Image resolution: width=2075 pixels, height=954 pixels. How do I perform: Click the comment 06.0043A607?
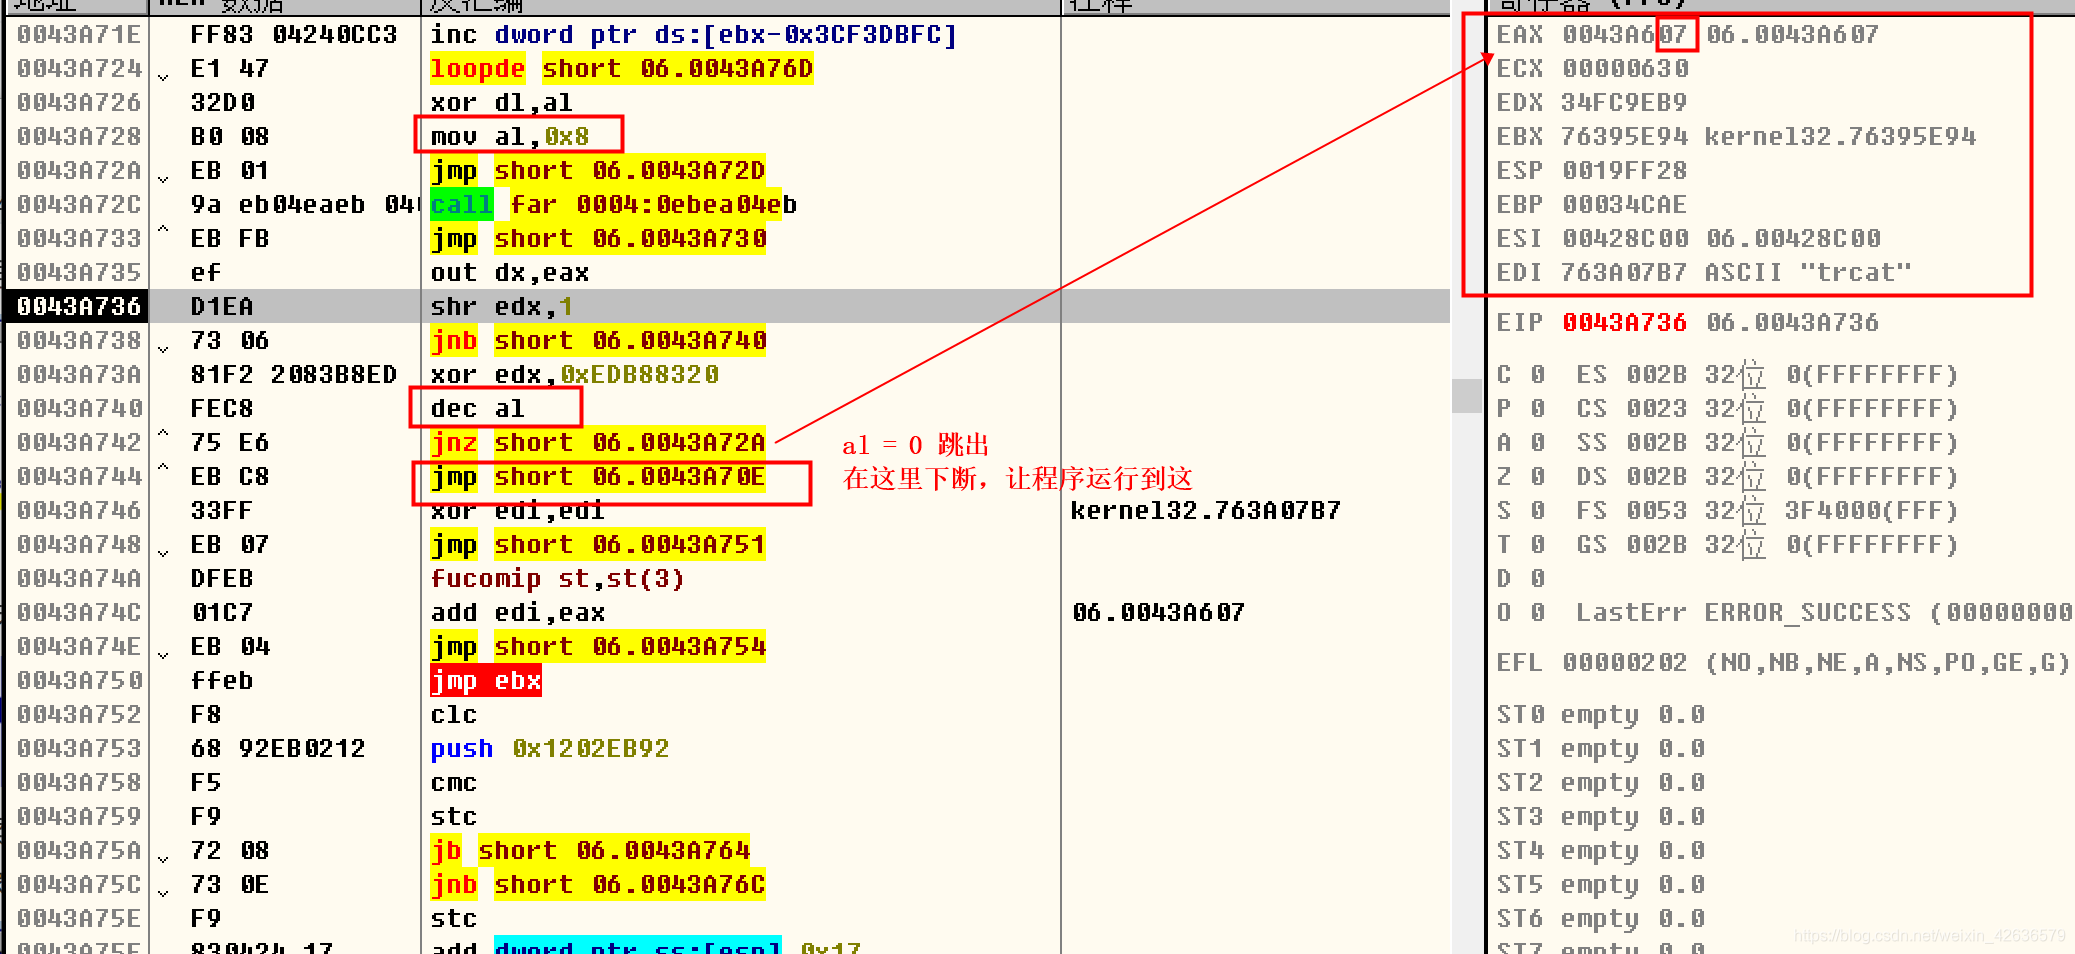tap(1158, 613)
